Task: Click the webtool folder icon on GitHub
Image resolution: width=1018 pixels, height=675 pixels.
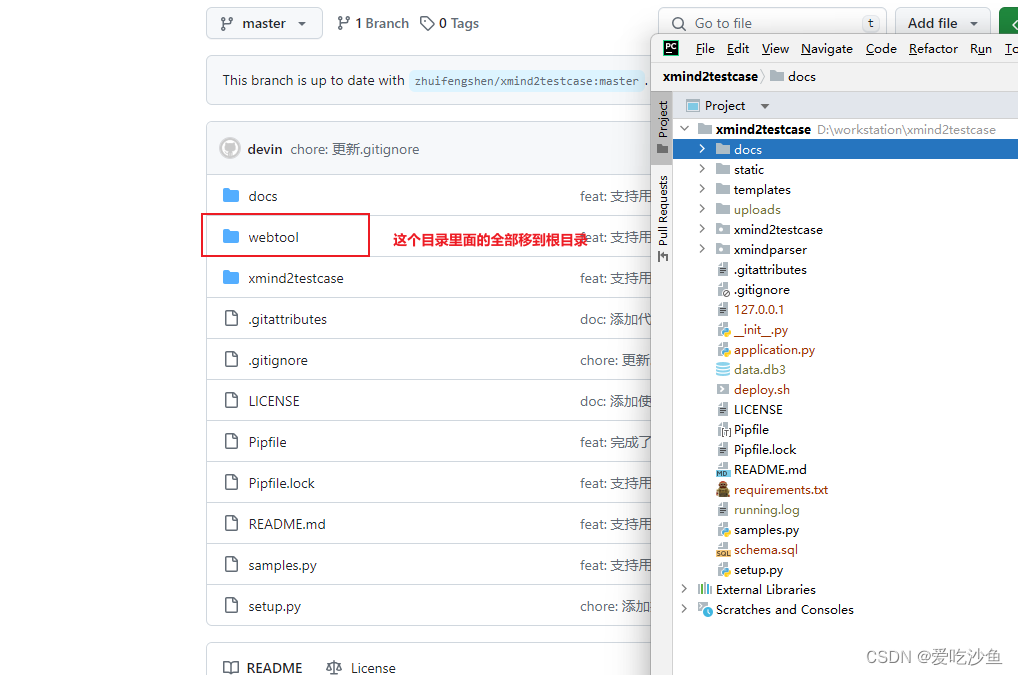Action: pos(231,236)
